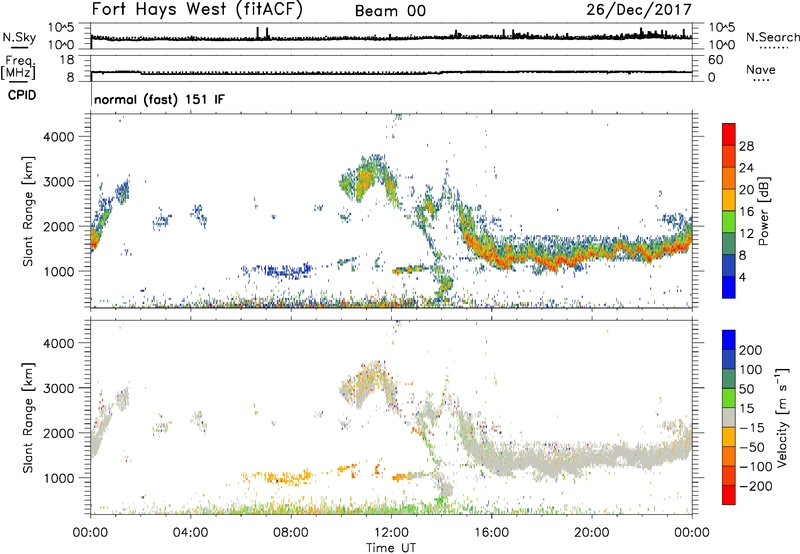Click the blue top segment of Velocity colorbar
The height and width of the screenshot is (554, 800).
point(729,340)
